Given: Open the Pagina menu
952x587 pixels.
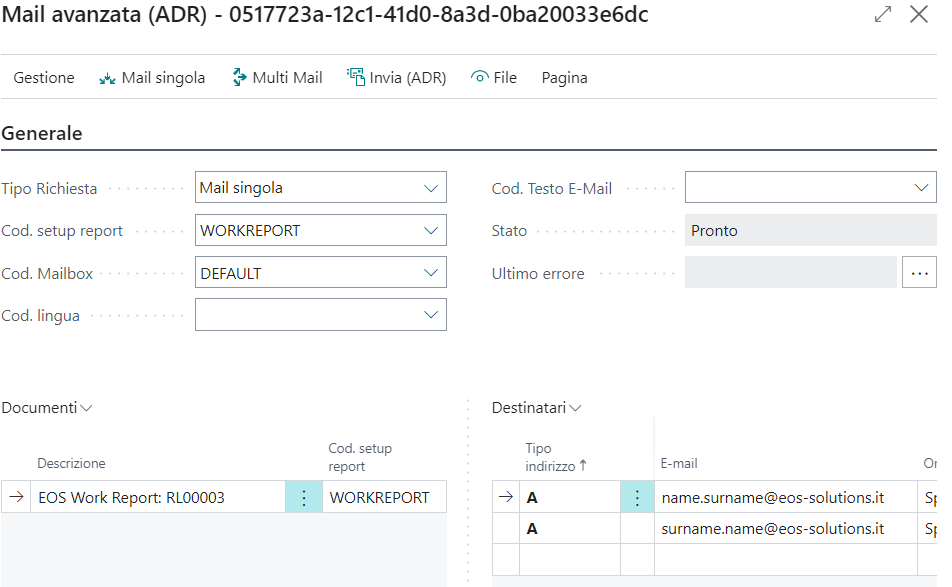Looking at the screenshot, I should click(563, 77).
